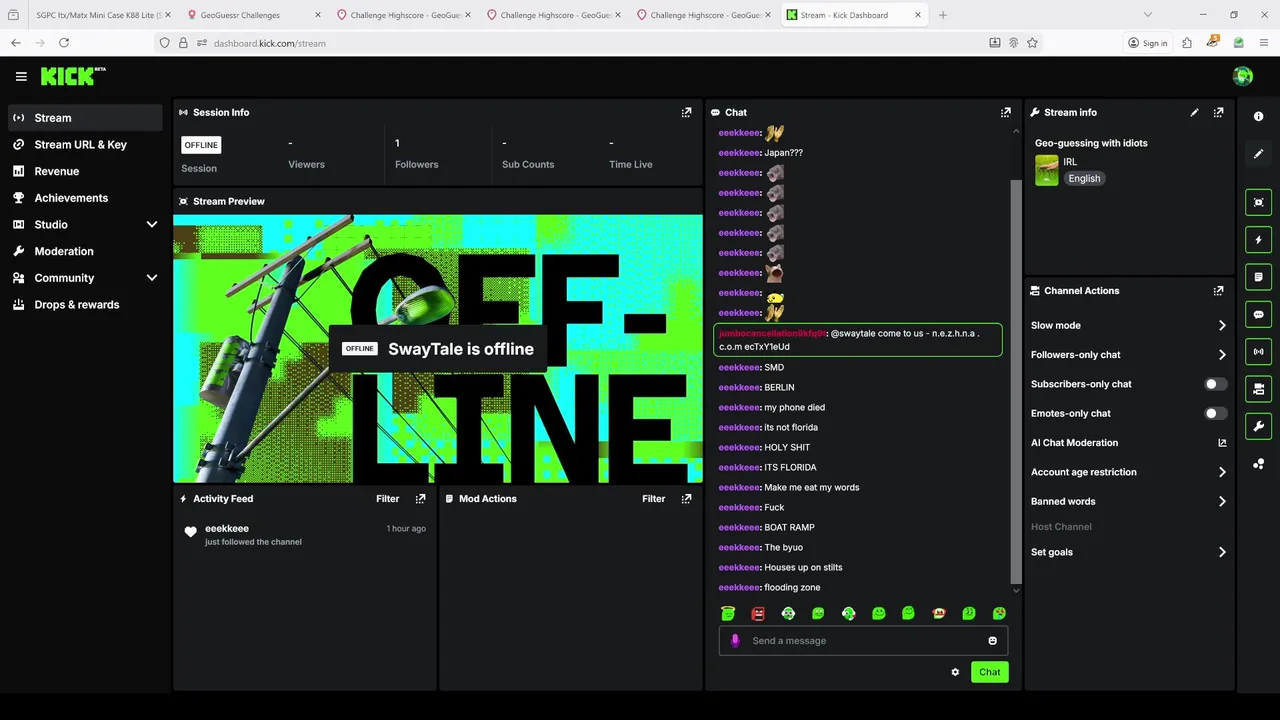The height and width of the screenshot is (720, 1280).
Task: Click the 'BOAT RAMP' chat message
Action: coord(789,527)
